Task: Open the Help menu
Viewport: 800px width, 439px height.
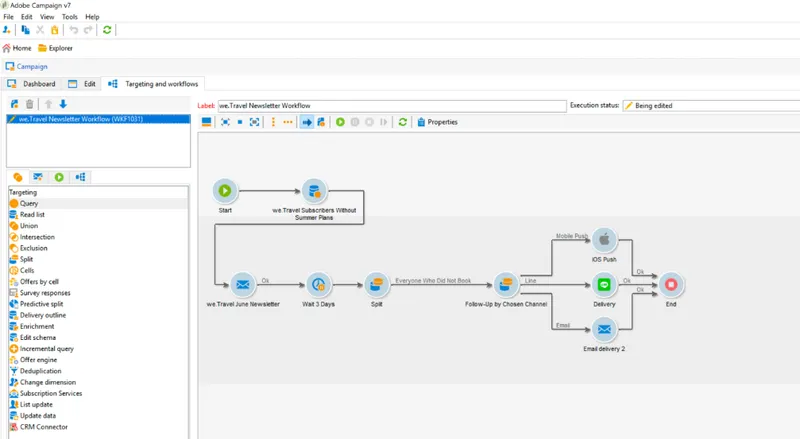Action: point(92,17)
